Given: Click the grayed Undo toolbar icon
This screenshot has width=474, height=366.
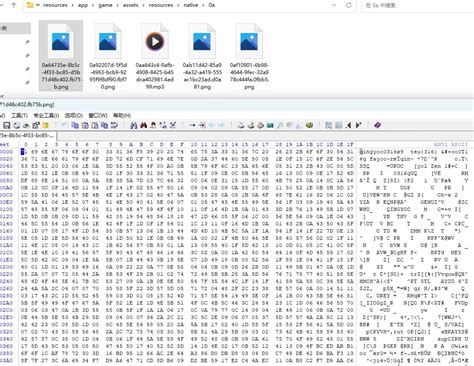Looking at the screenshot, I should coord(65,125).
